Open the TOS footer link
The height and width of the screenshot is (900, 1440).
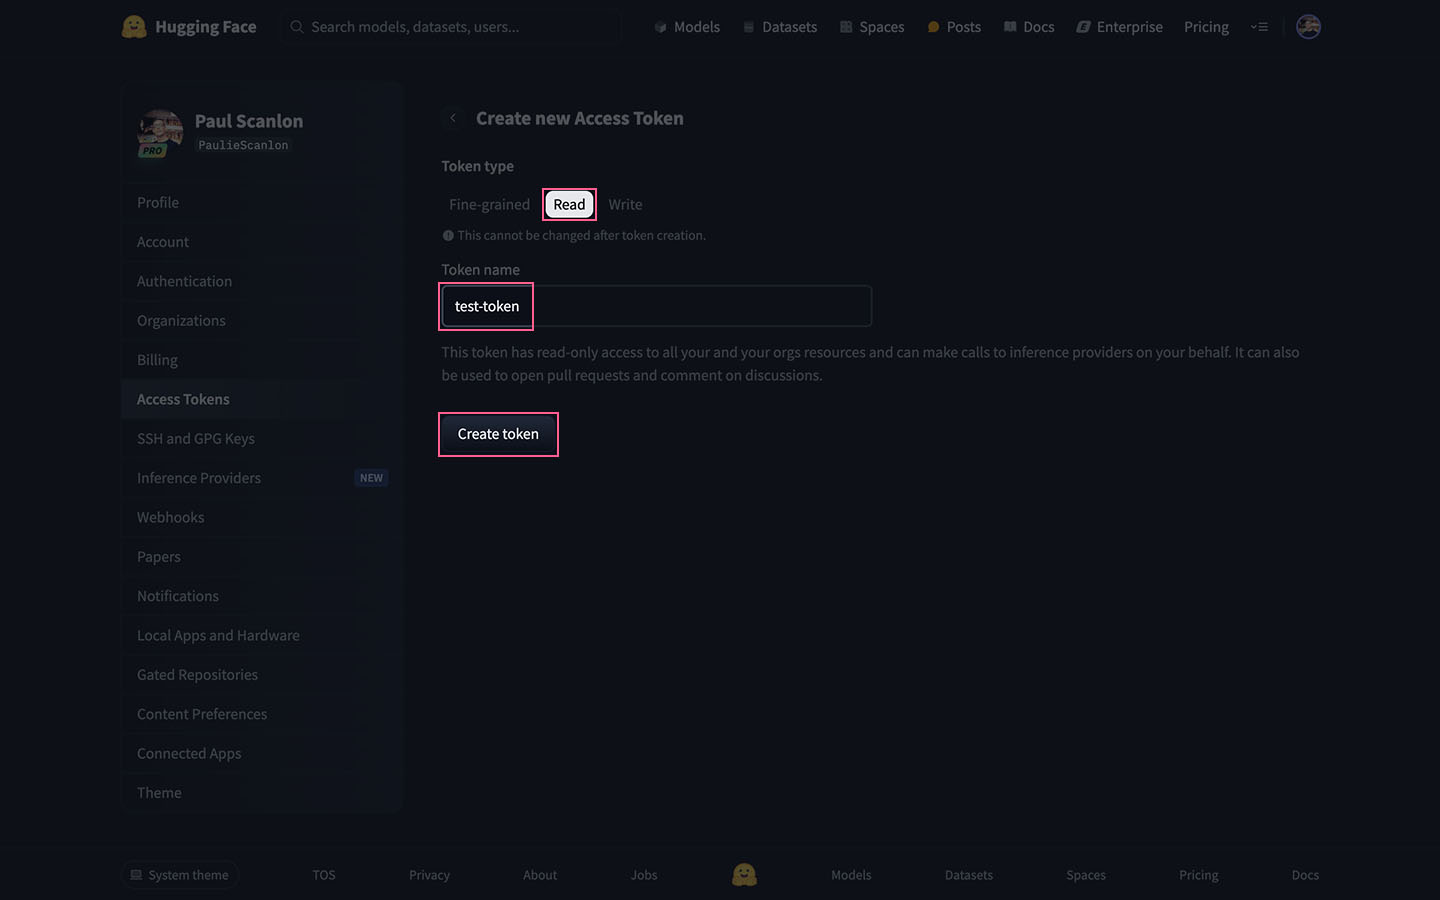click(324, 875)
